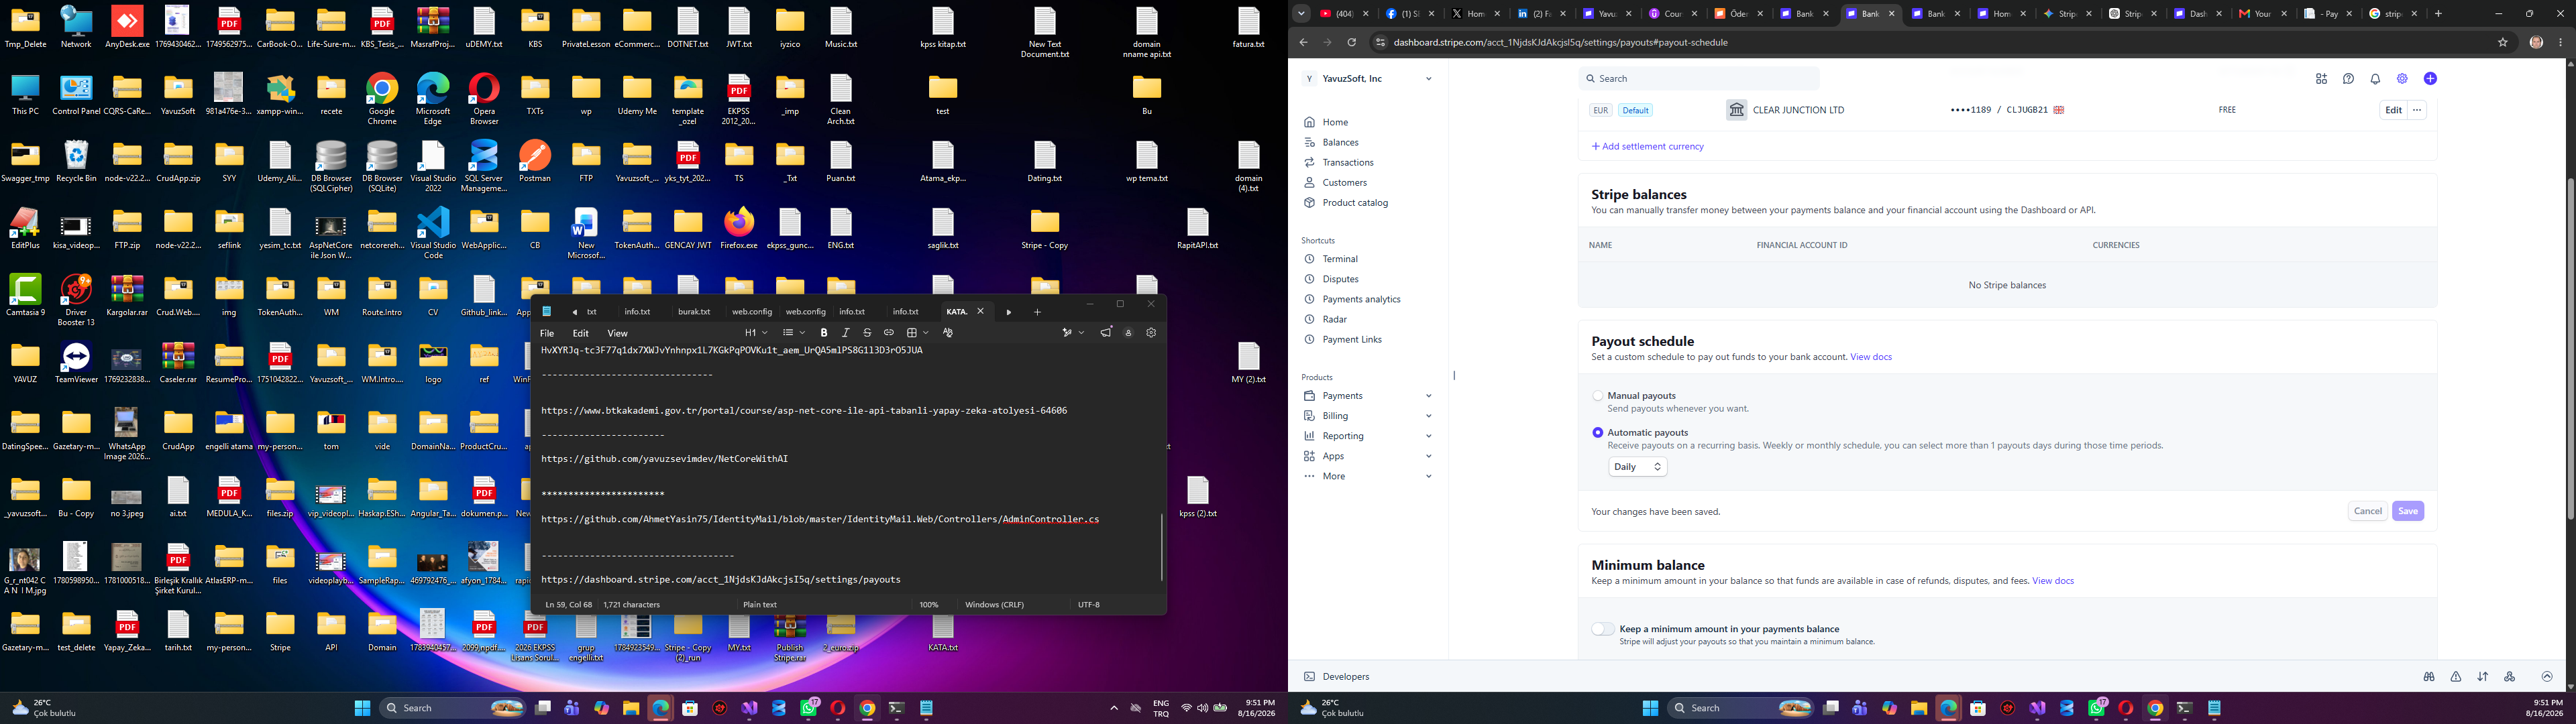Click the Notepad account profile icon

(1128, 333)
